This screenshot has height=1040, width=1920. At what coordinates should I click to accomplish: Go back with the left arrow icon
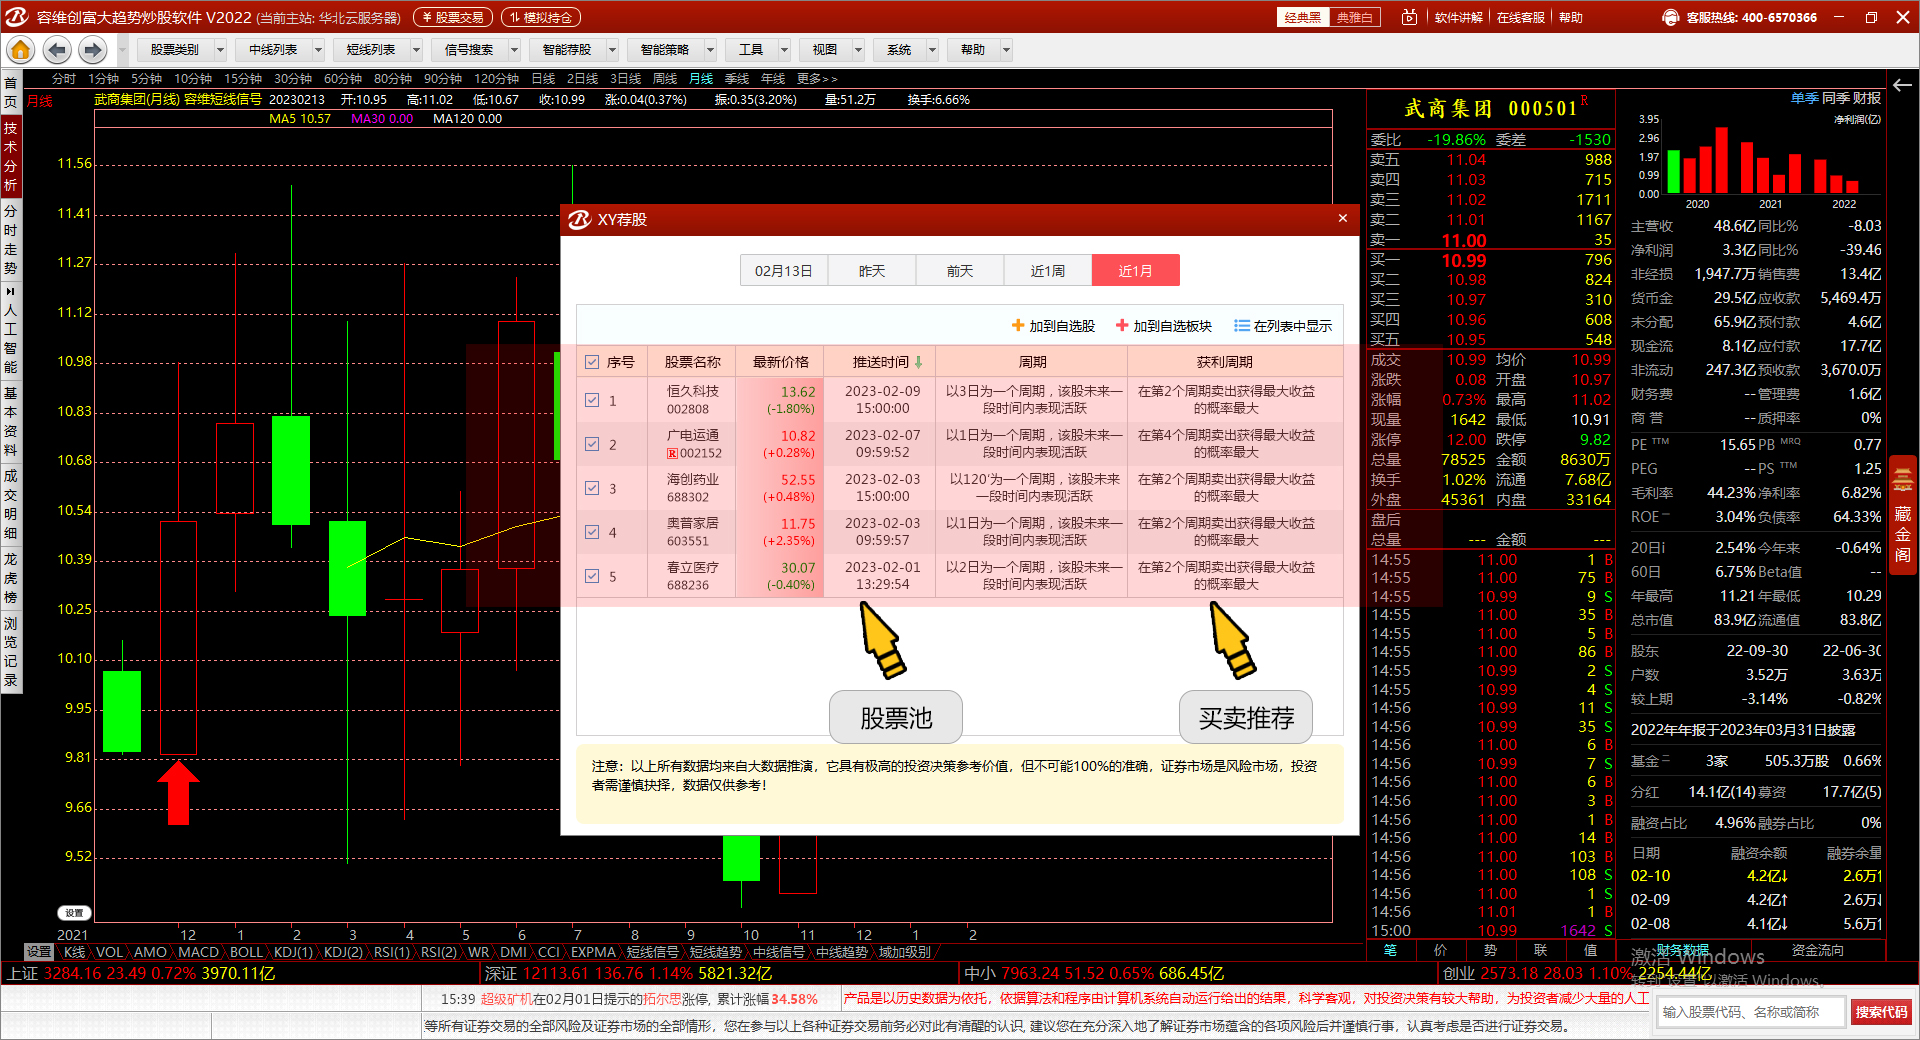pyautogui.click(x=57, y=50)
